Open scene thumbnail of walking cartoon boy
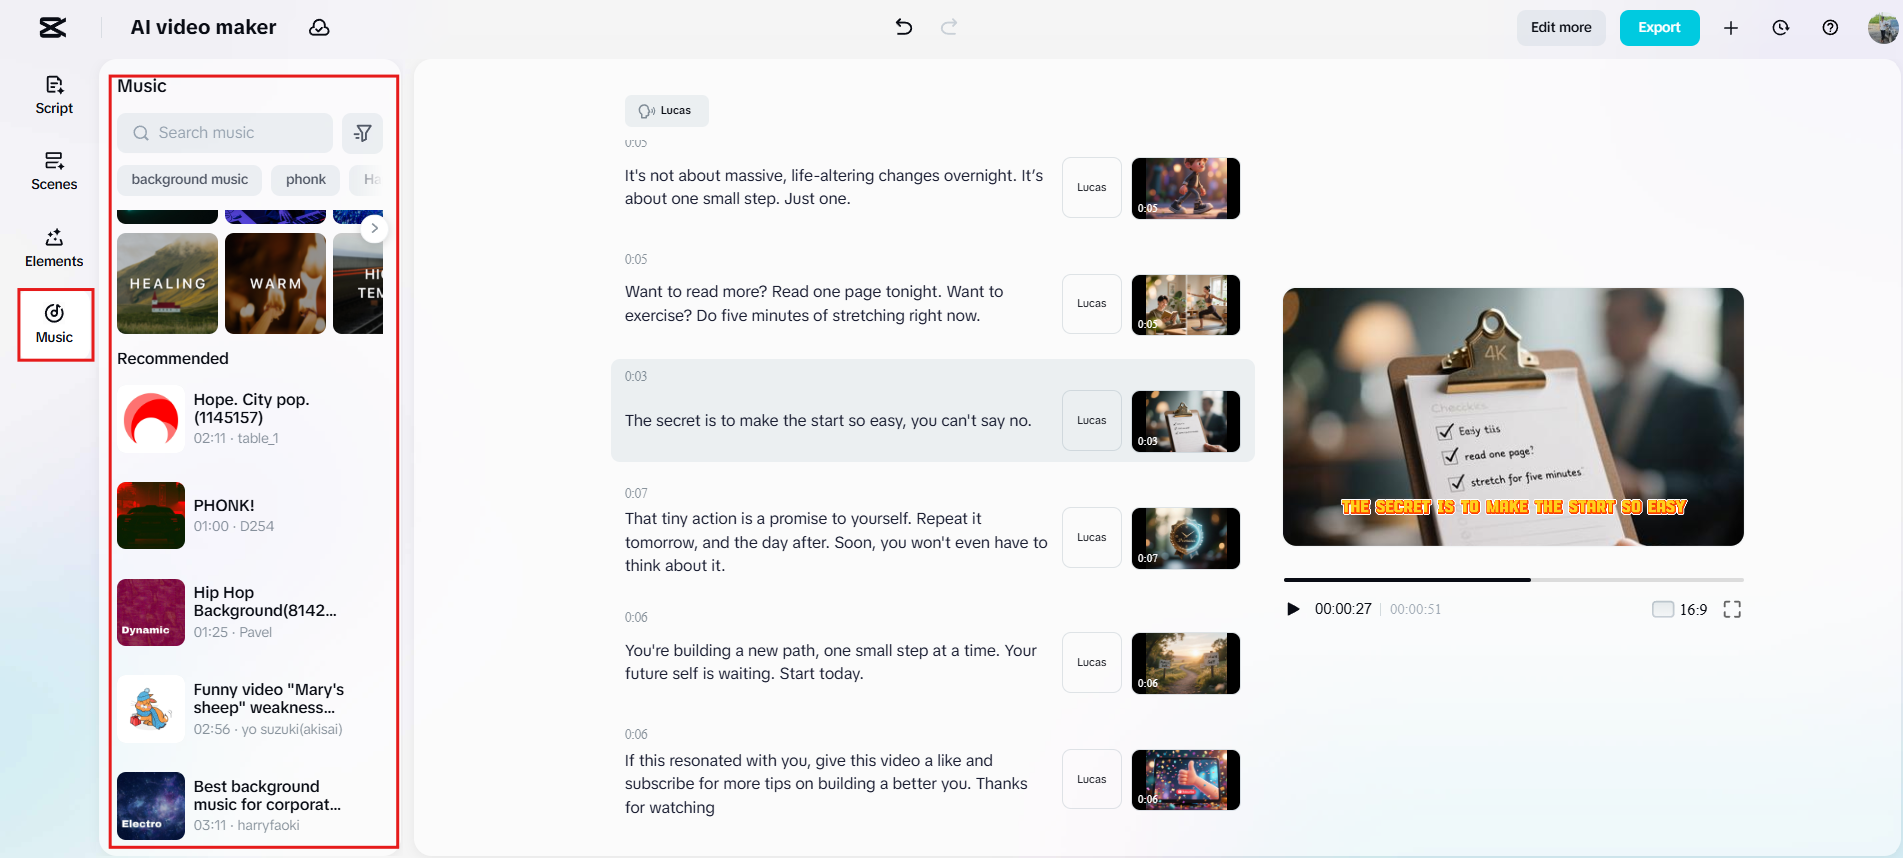Viewport: 1903px width, 858px height. click(x=1186, y=188)
